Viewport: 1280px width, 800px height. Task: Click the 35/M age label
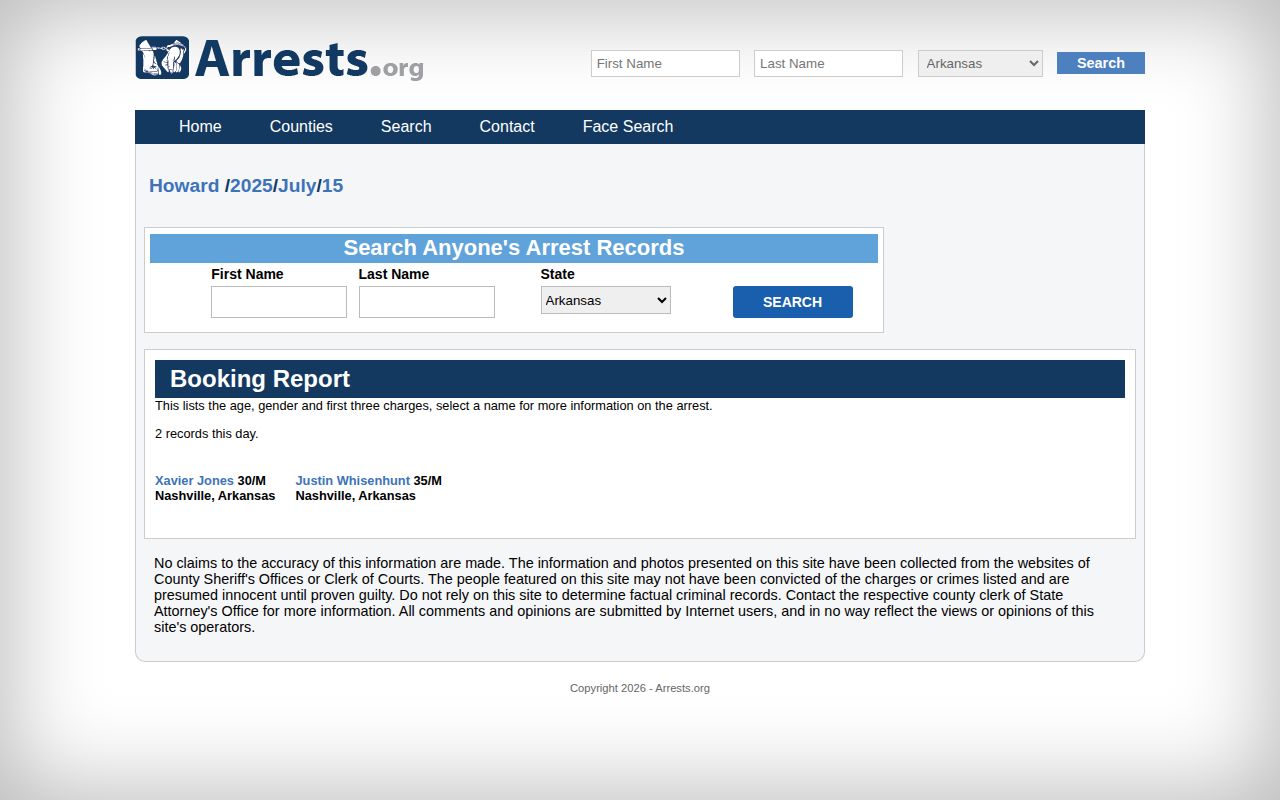[x=428, y=481]
